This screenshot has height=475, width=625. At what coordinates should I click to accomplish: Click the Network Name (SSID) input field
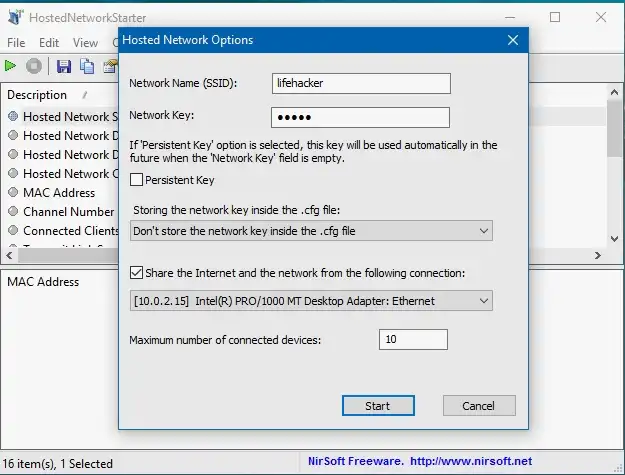[362, 83]
